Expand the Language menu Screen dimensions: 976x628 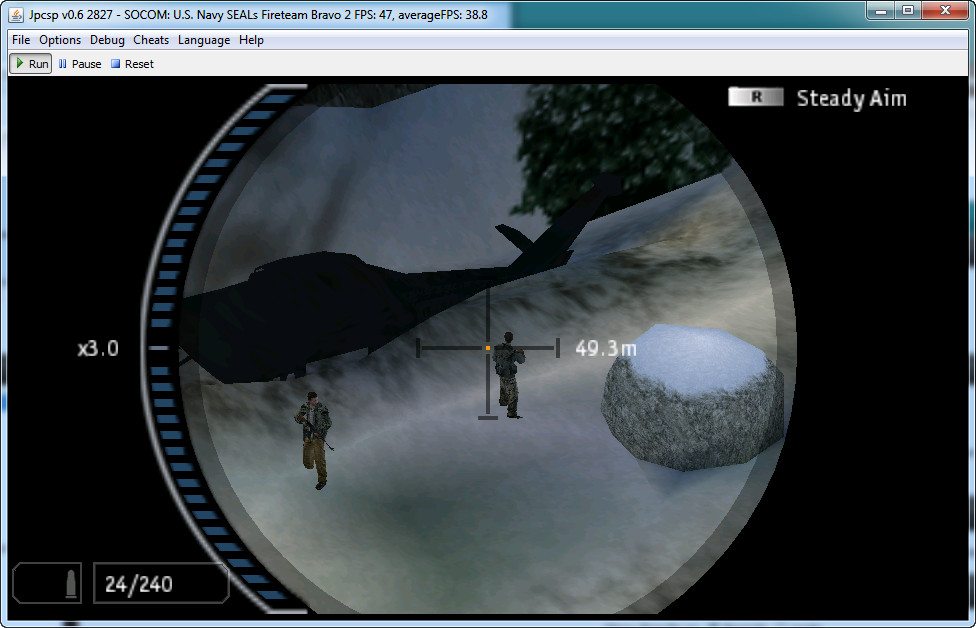204,40
